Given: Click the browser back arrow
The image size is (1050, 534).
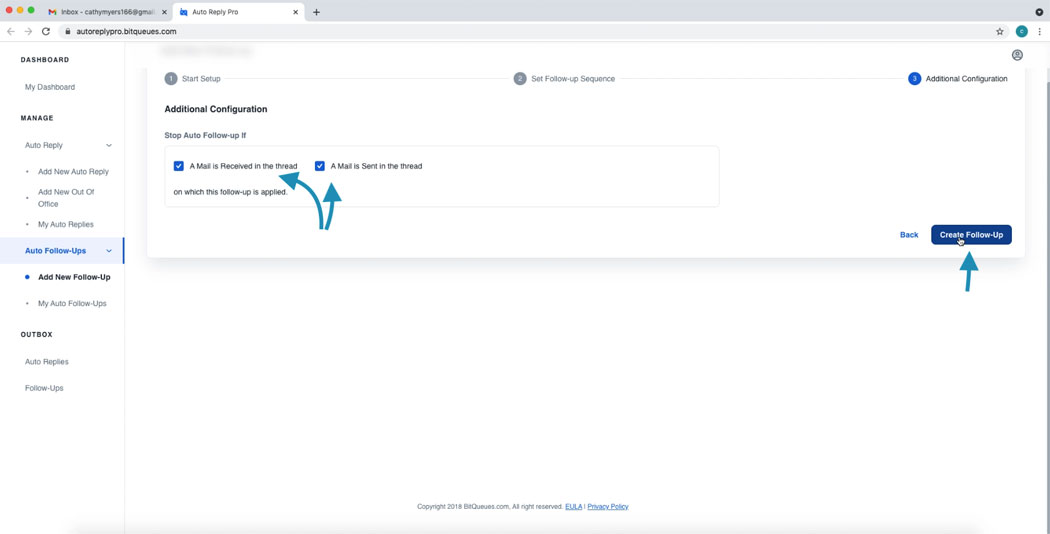Looking at the screenshot, I should (x=11, y=31).
